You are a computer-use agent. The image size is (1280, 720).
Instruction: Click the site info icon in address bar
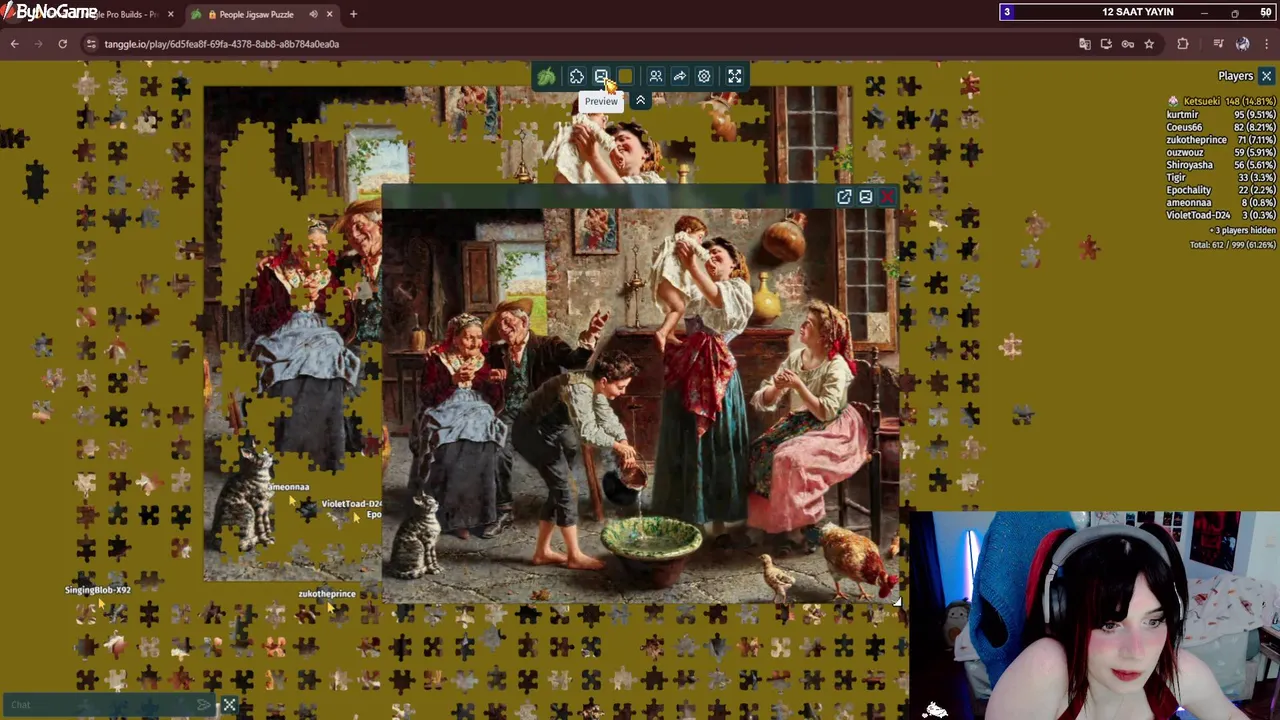pos(91,44)
